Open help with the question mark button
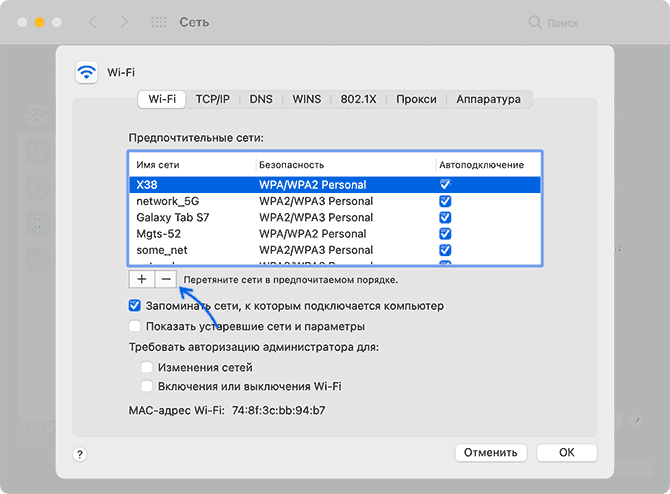The width and height of the screenshot is (670, 494). tap(80, 454)
